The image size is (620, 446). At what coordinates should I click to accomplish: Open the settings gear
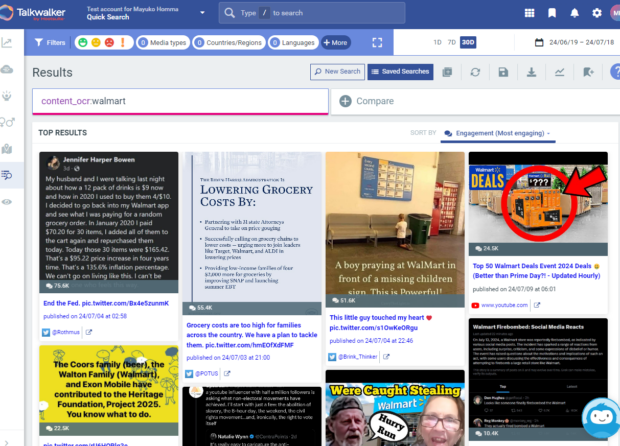point(597,13)
